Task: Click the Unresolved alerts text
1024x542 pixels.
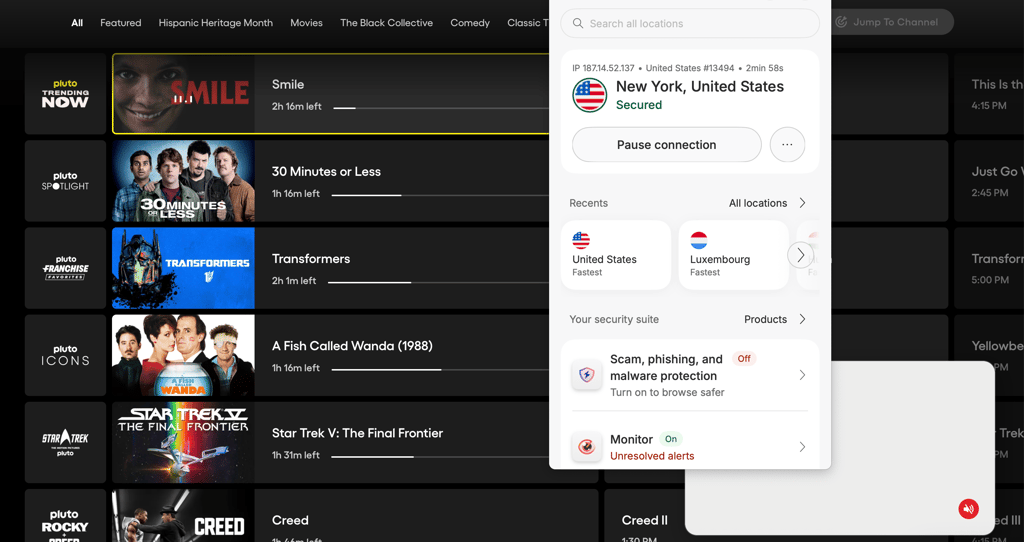Action: coord(652,456)
